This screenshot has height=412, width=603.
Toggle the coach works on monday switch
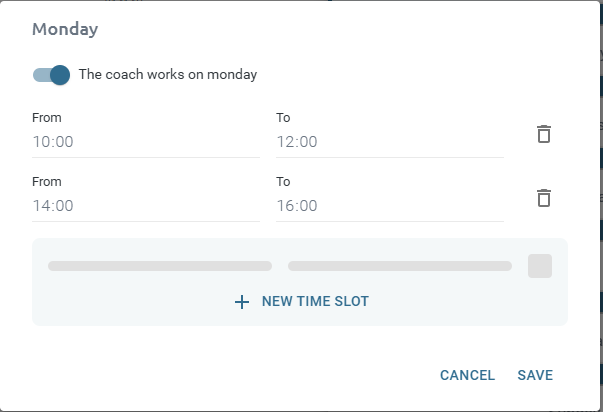pos(51,75)
